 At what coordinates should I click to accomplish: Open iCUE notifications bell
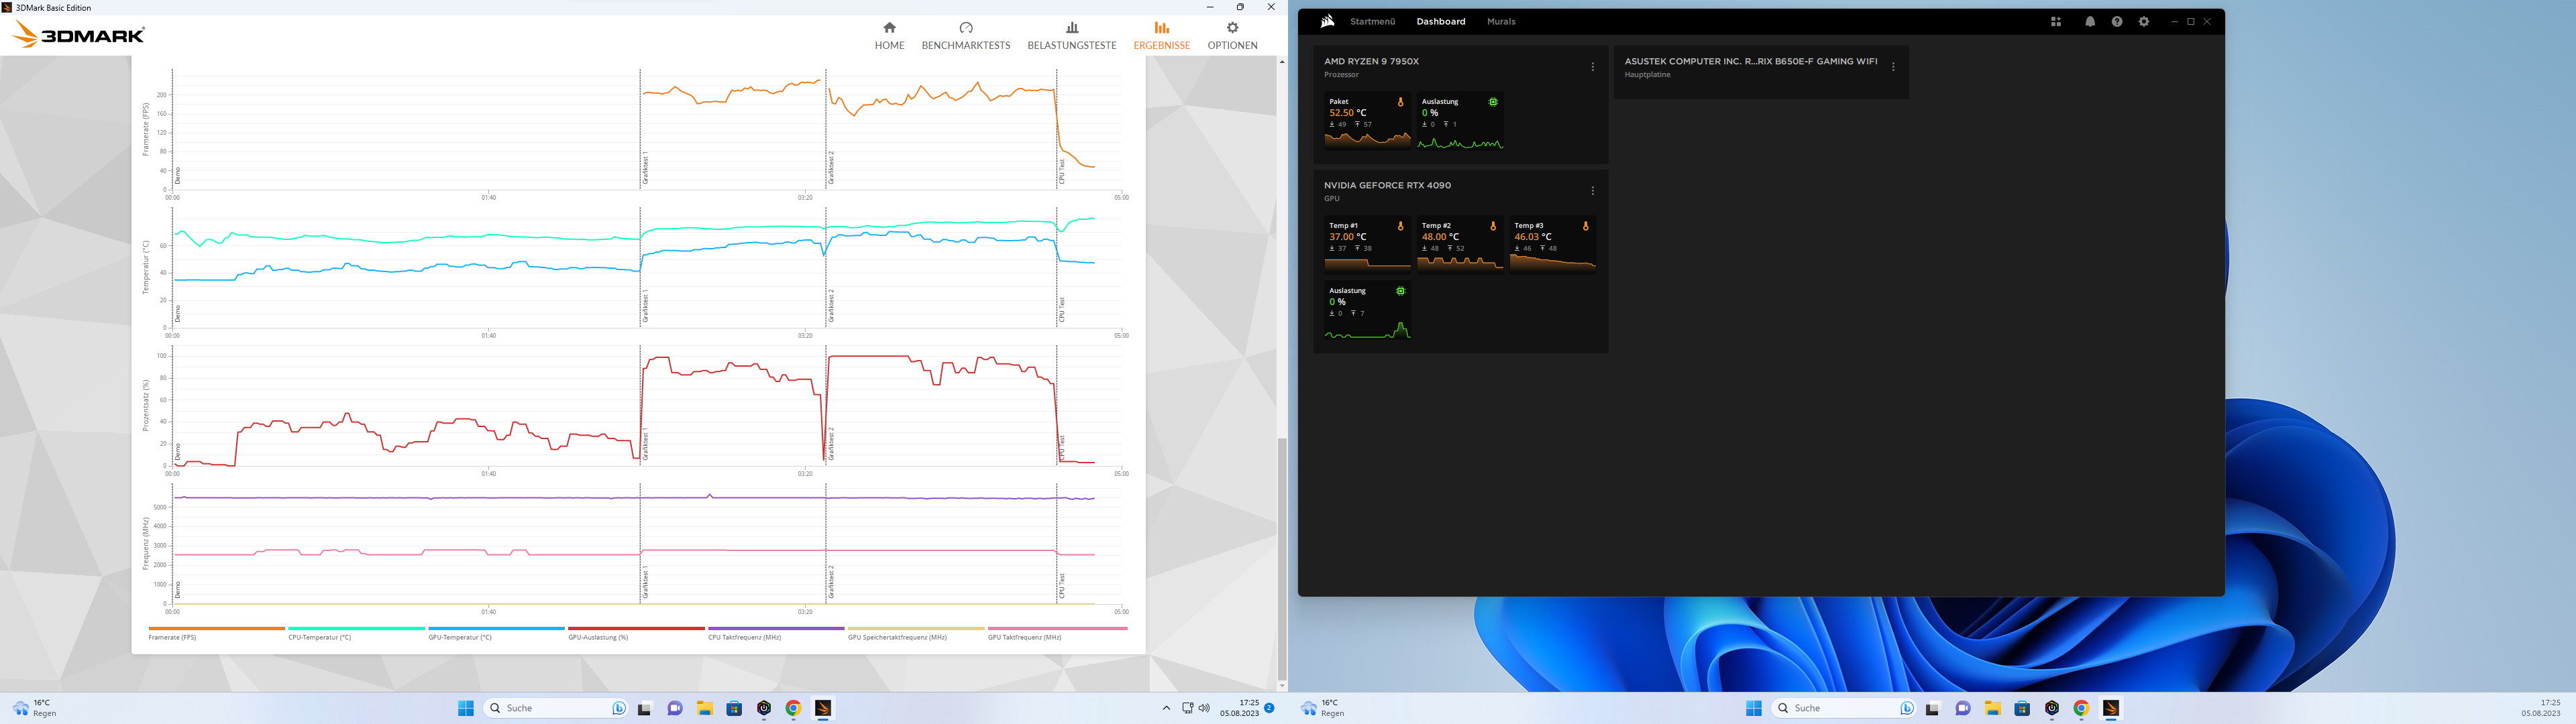tap(2090, 22)
